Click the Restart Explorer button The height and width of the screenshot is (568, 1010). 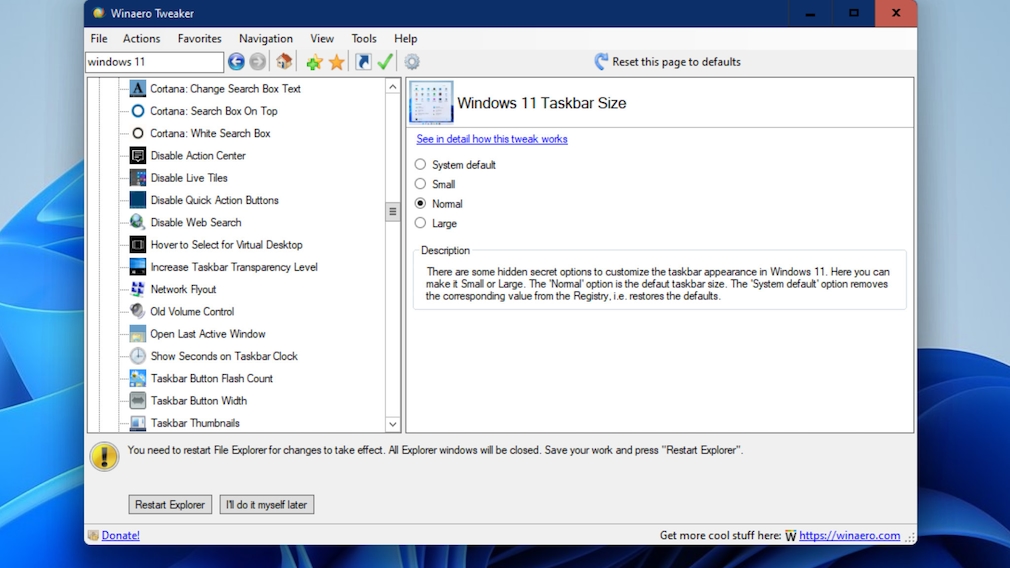pyautogui.click(x=170, y=504)
